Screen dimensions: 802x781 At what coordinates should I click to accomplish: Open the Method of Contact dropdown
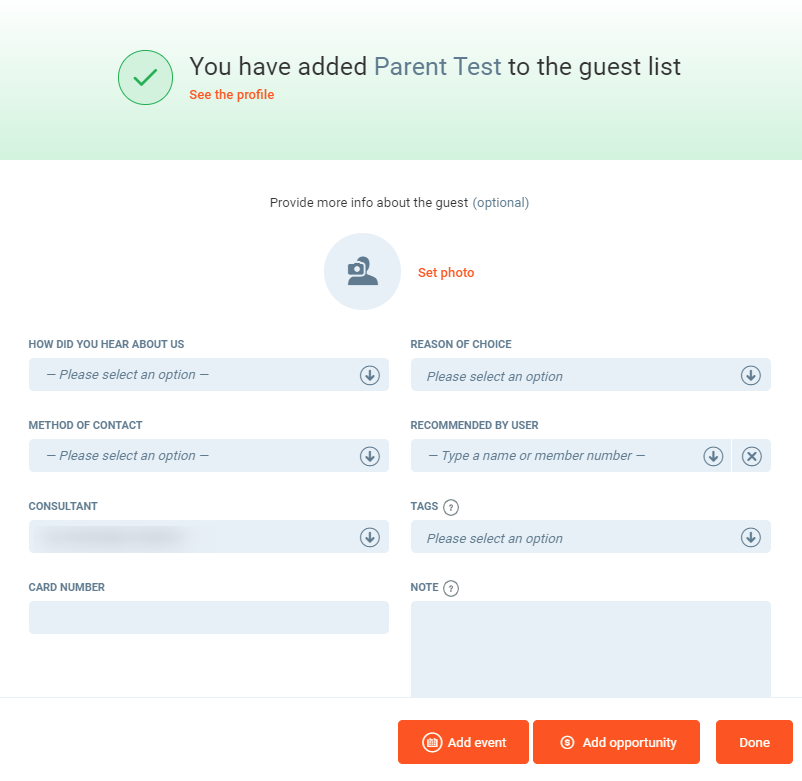(369, 456)
